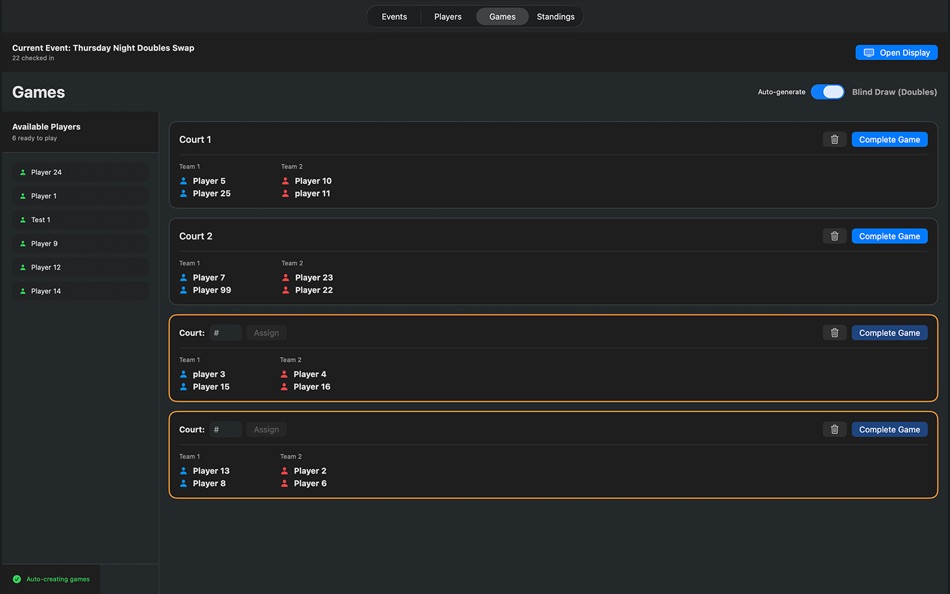
Task: Click the green person icon for Player 9
Action: (x=23, y=244)
